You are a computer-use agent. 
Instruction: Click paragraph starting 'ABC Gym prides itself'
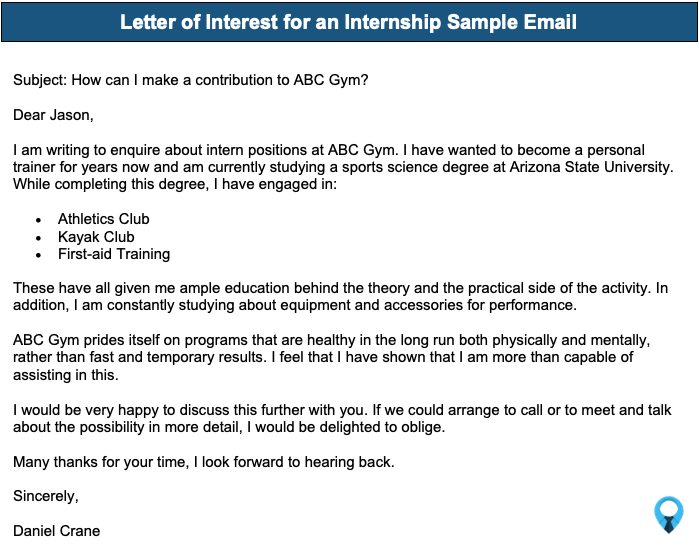coord(332,357)
